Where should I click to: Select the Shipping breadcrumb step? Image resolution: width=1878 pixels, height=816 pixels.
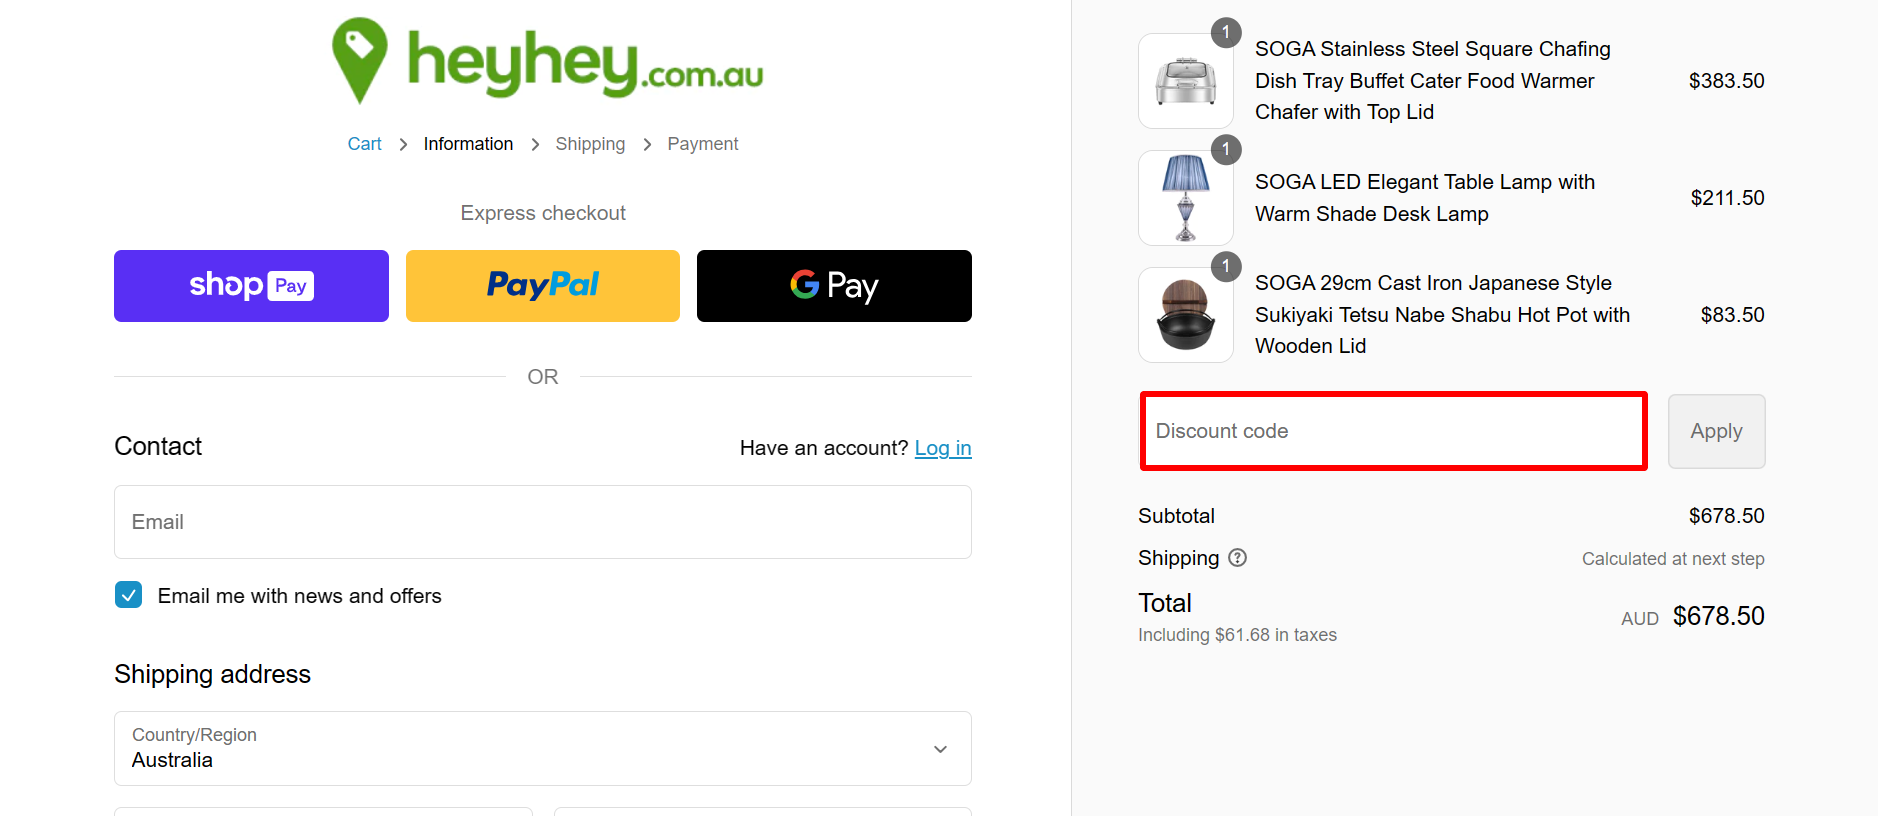click(x=590, y=143)
